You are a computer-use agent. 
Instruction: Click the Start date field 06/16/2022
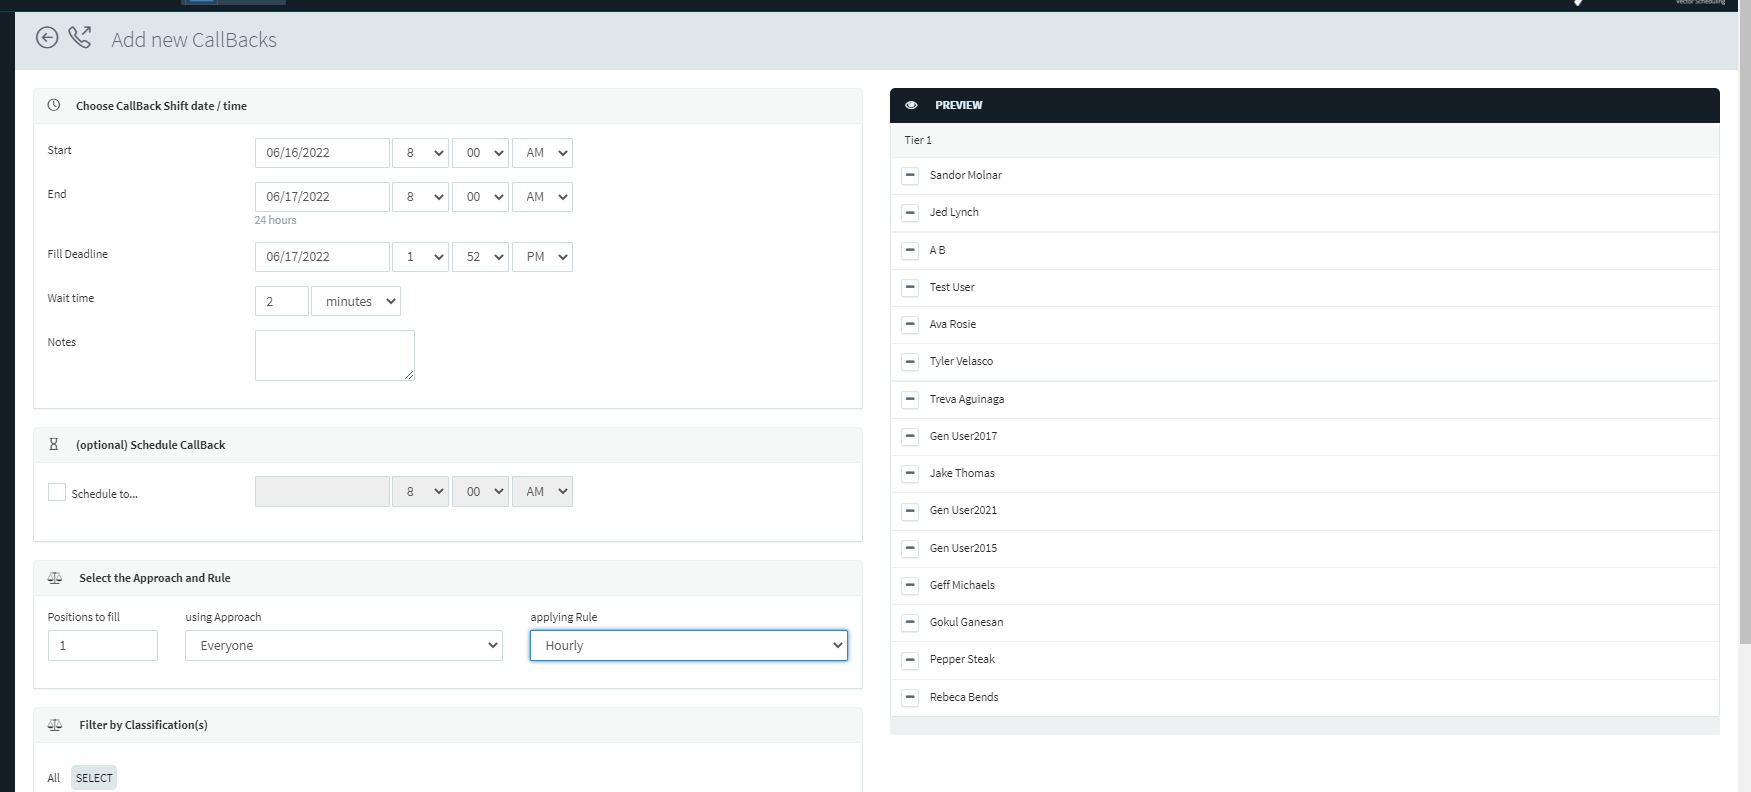pyautogui.click(x=322, y=153)
